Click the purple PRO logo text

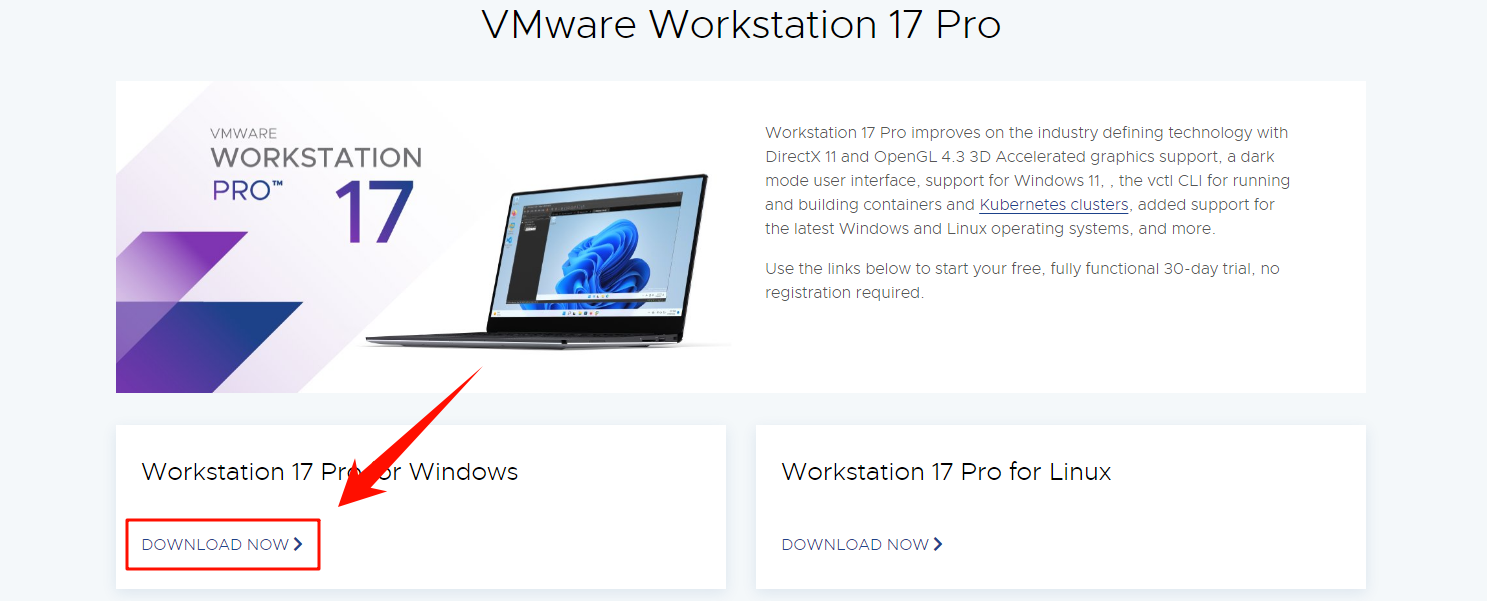point(247,190)
